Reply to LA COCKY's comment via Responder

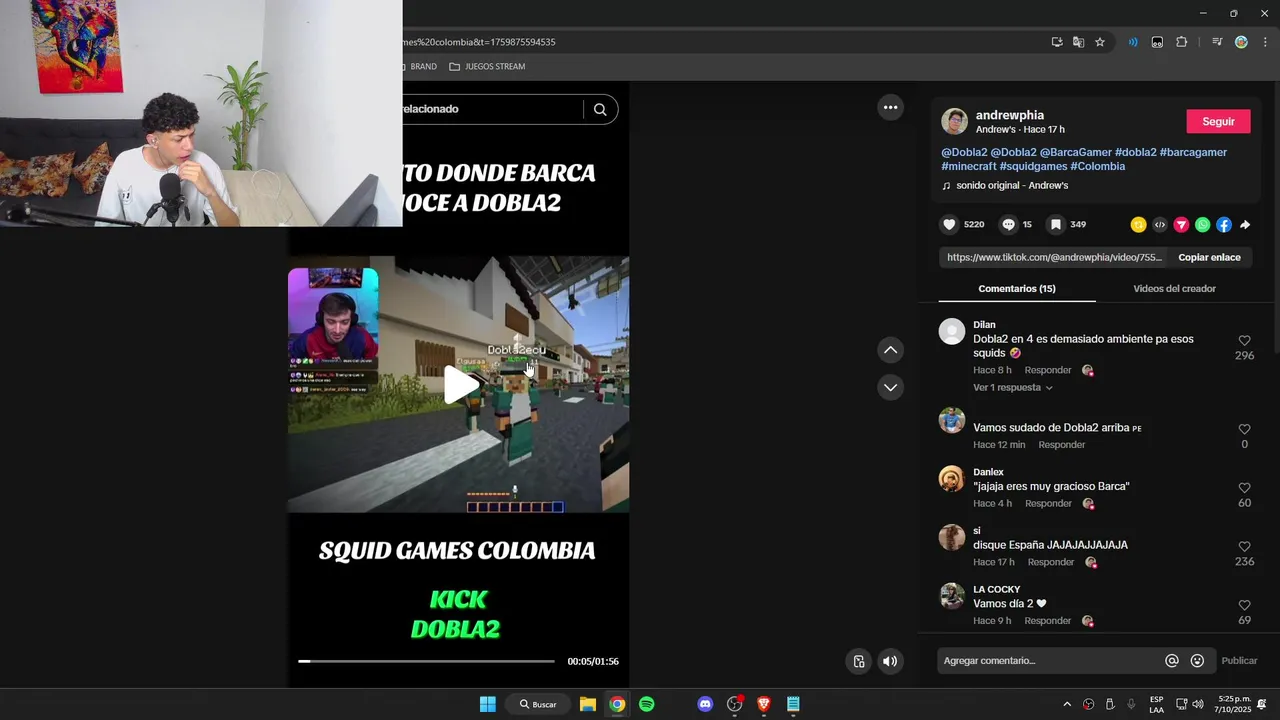(1048, 621)
